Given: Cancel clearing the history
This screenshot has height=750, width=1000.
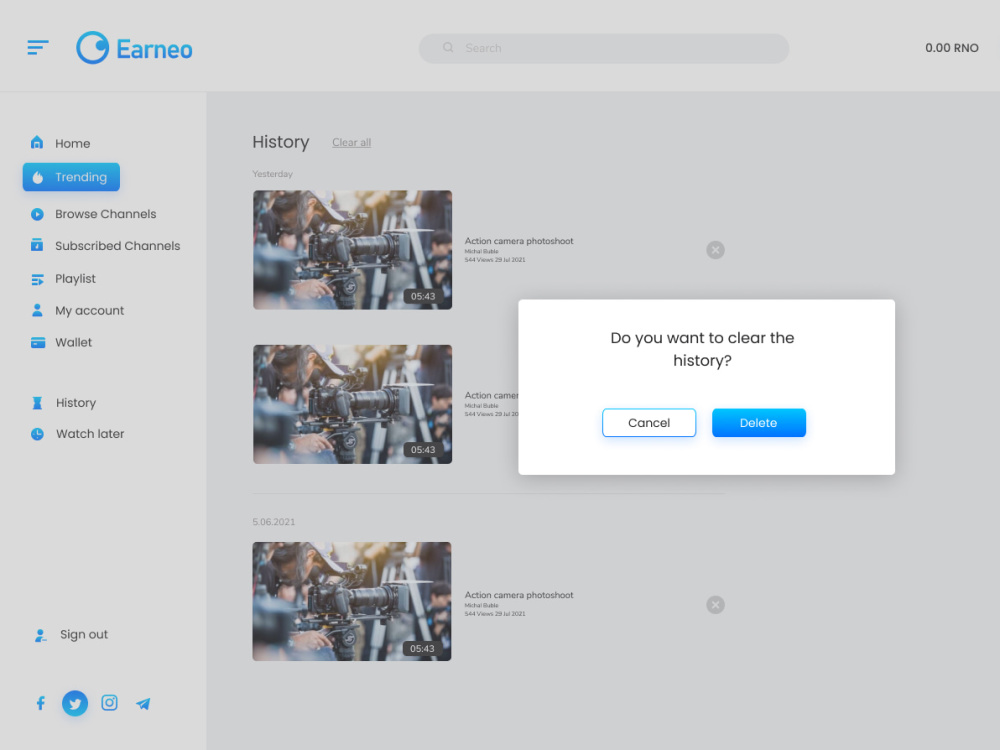Looking at the screenshot, I should point(649,423).
